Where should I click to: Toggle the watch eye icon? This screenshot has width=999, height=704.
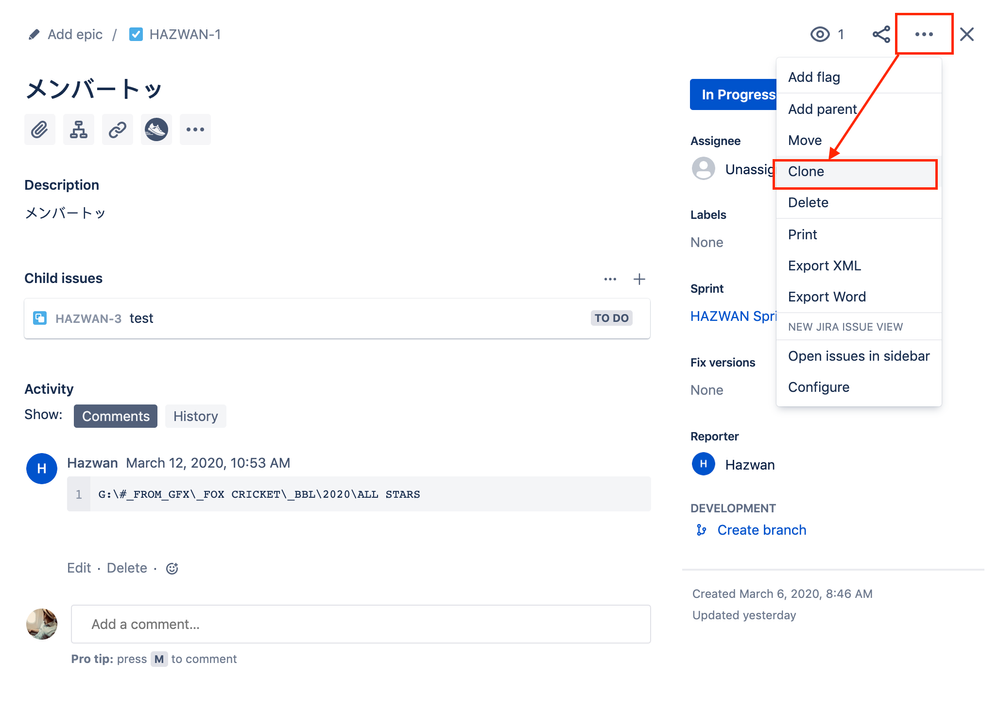point(820,34)
